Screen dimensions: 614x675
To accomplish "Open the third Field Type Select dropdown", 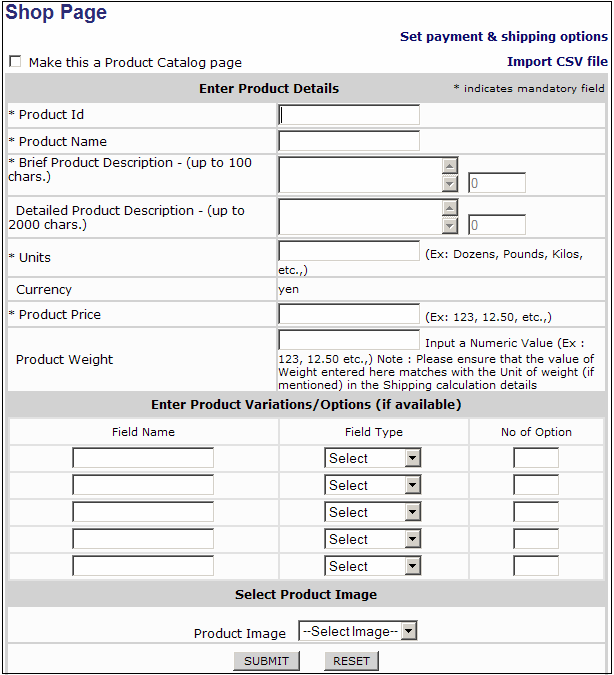I will point(372,512).
